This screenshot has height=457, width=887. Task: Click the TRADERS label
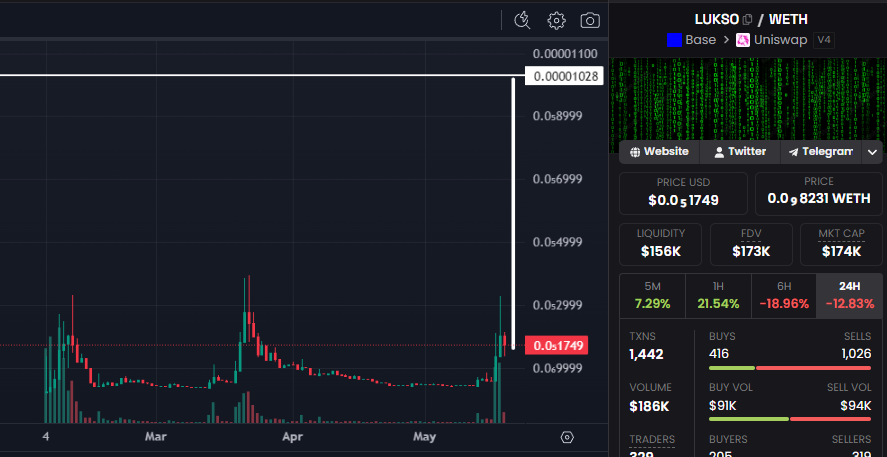coord(652,439)
